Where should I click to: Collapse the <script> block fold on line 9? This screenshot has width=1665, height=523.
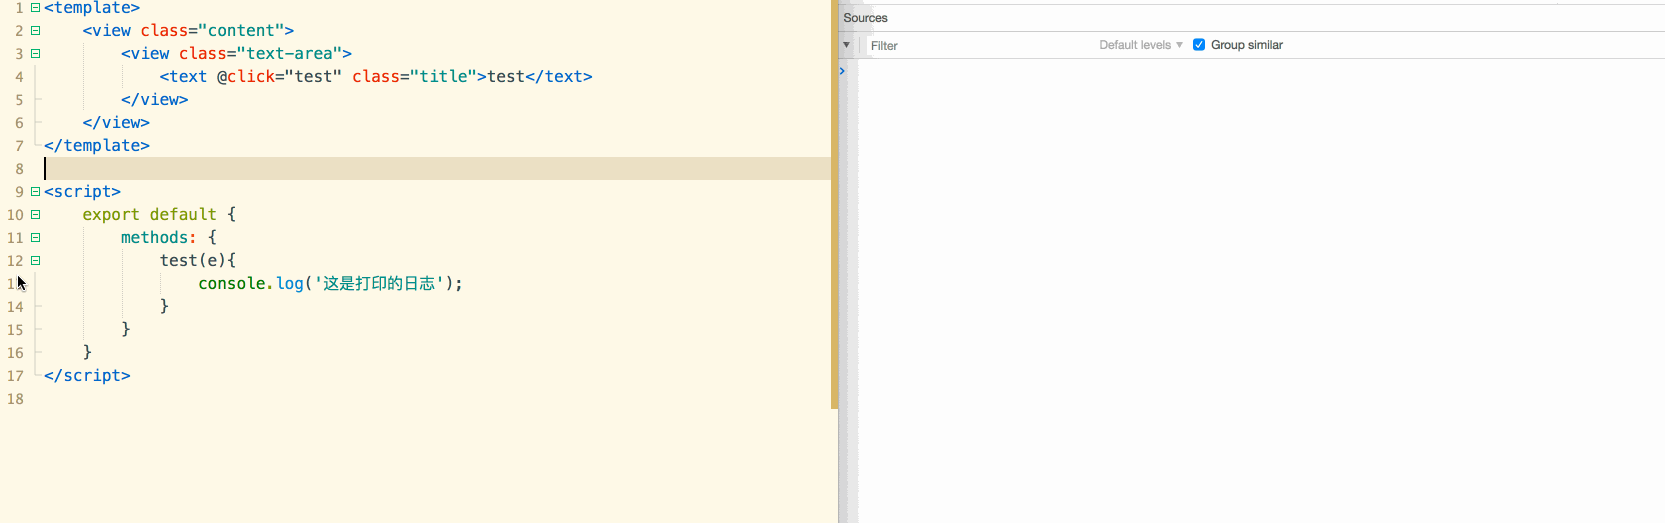[x=35, y=192]
